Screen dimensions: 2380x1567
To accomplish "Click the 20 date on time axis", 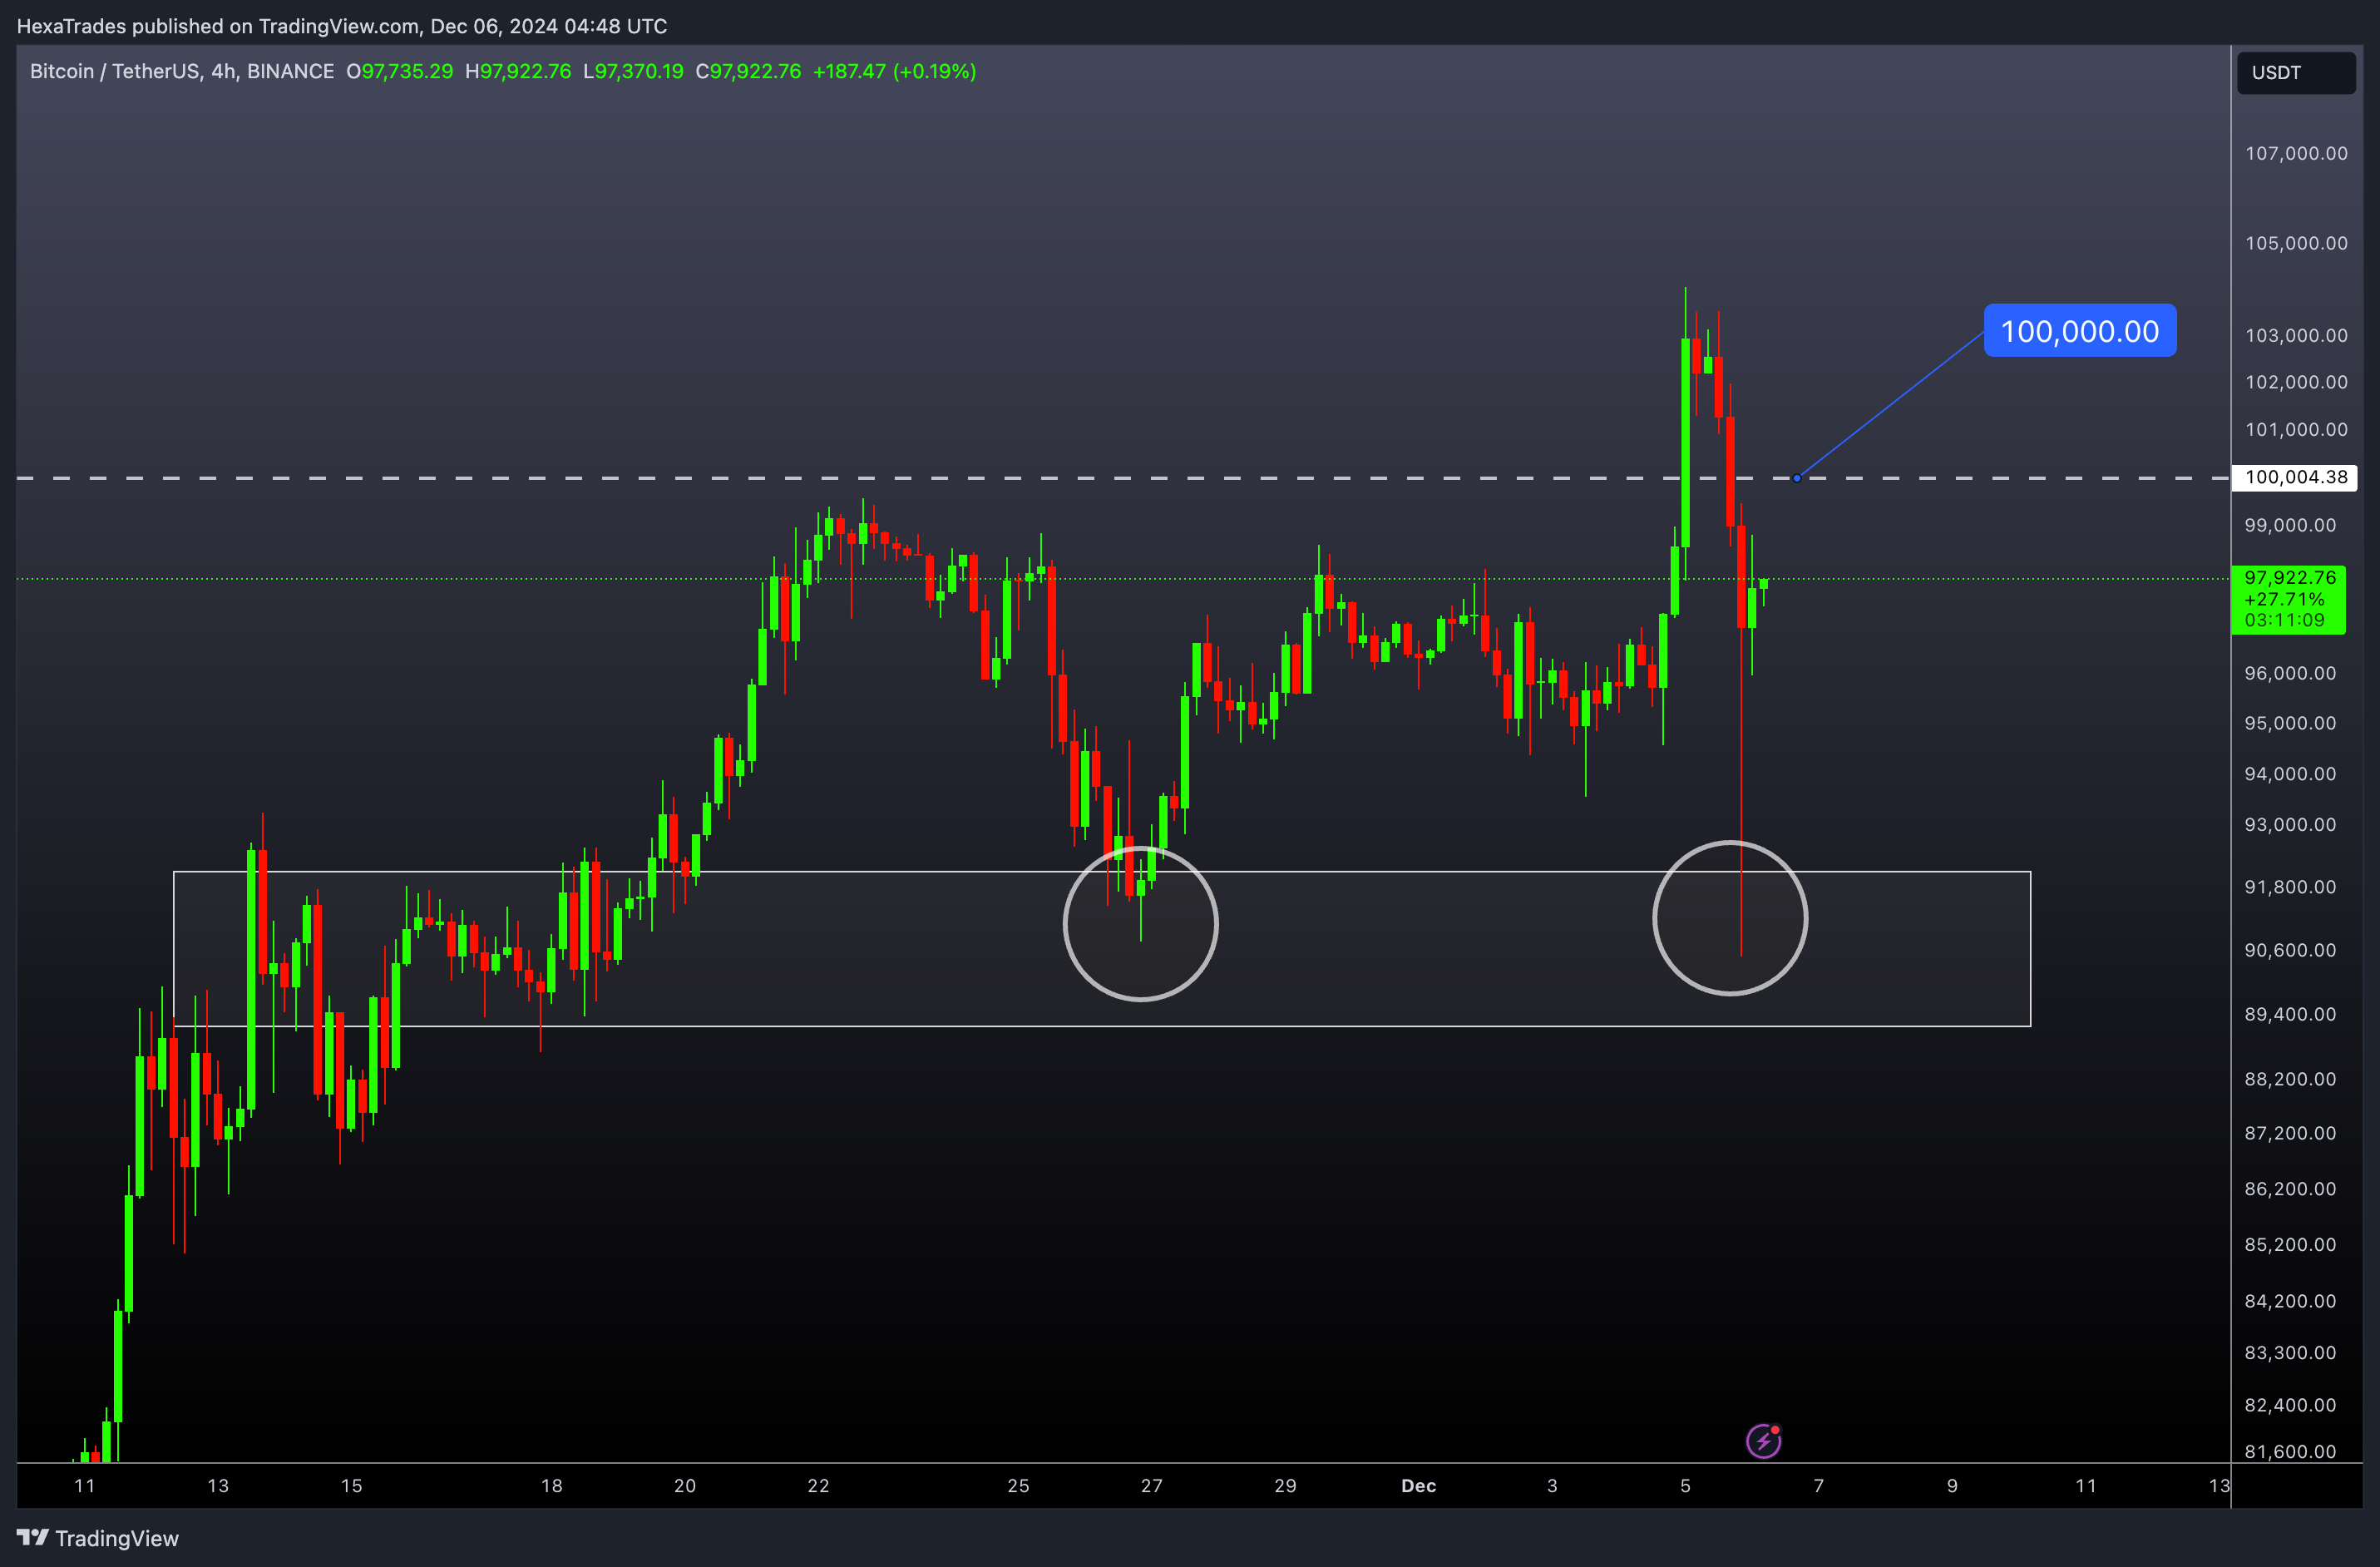I will pyautogui.click(x=685, y=1486).
